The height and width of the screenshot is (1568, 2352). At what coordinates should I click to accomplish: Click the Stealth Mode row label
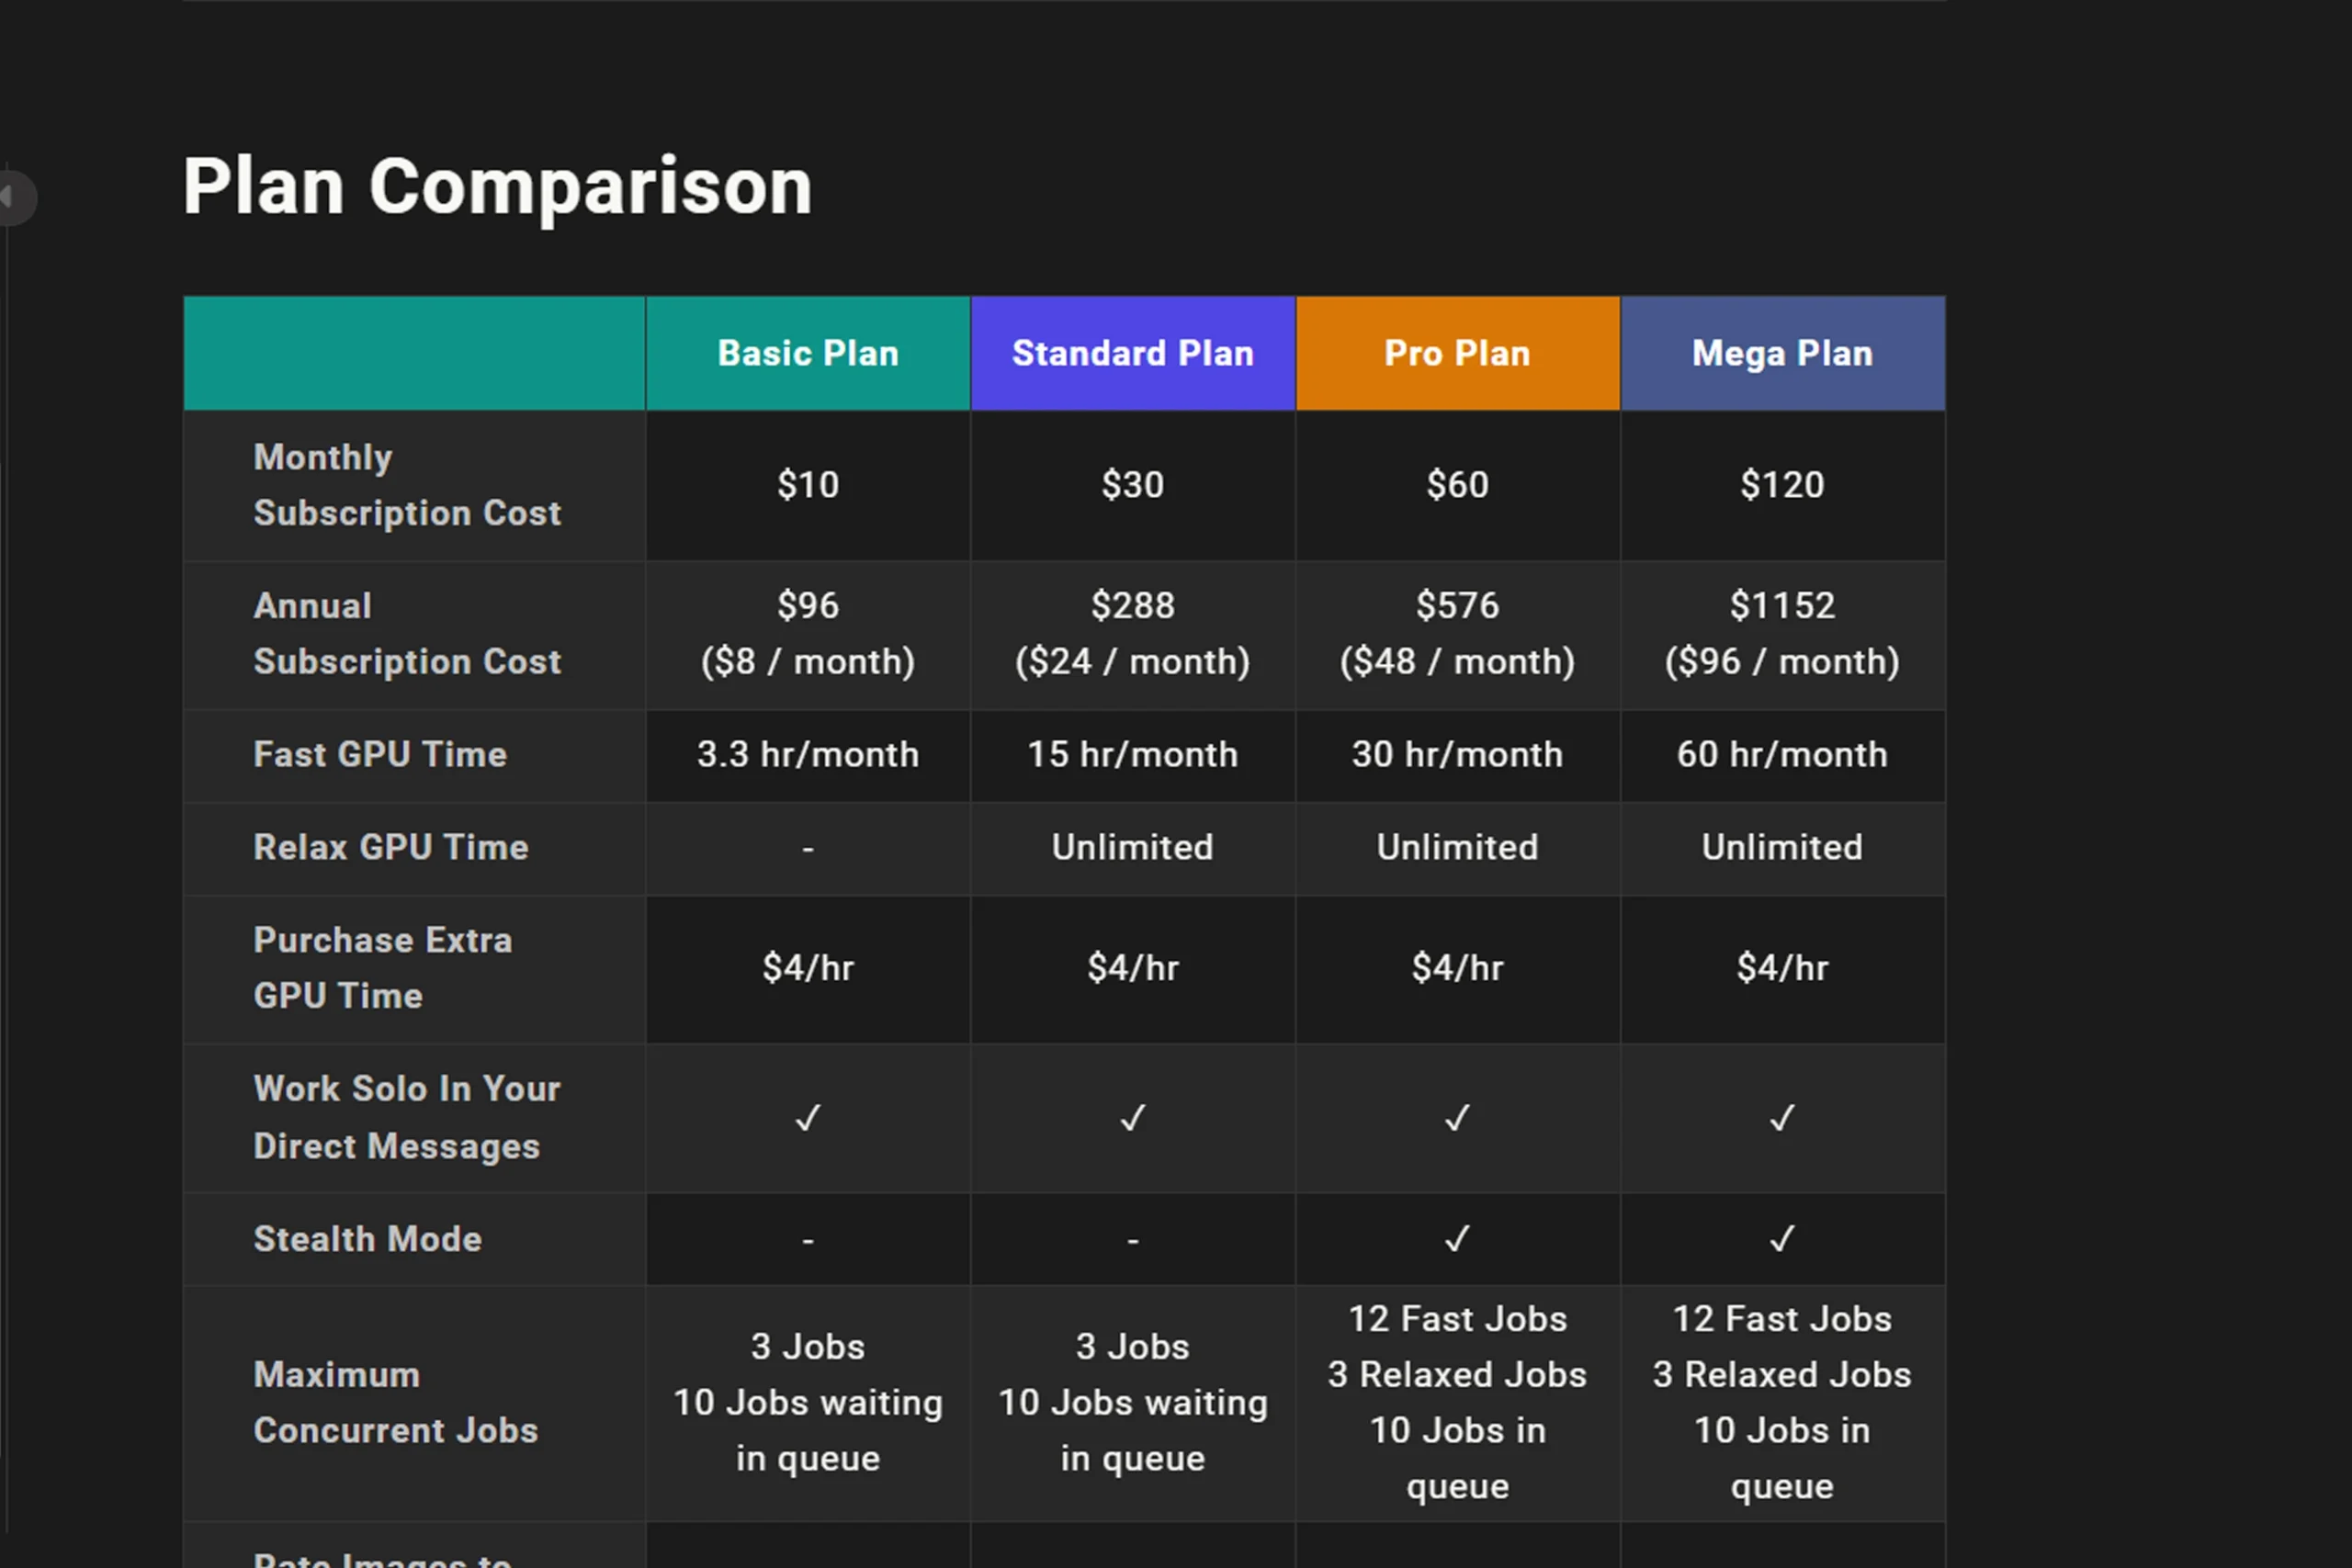point(368,1240)
